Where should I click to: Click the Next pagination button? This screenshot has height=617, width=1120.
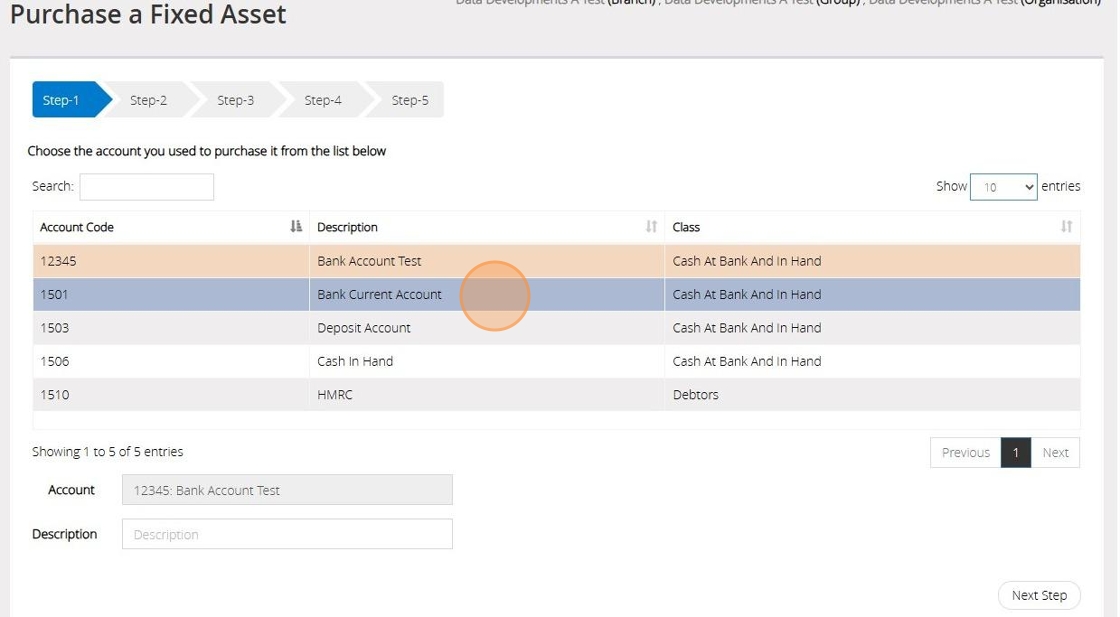point(1055,453)
